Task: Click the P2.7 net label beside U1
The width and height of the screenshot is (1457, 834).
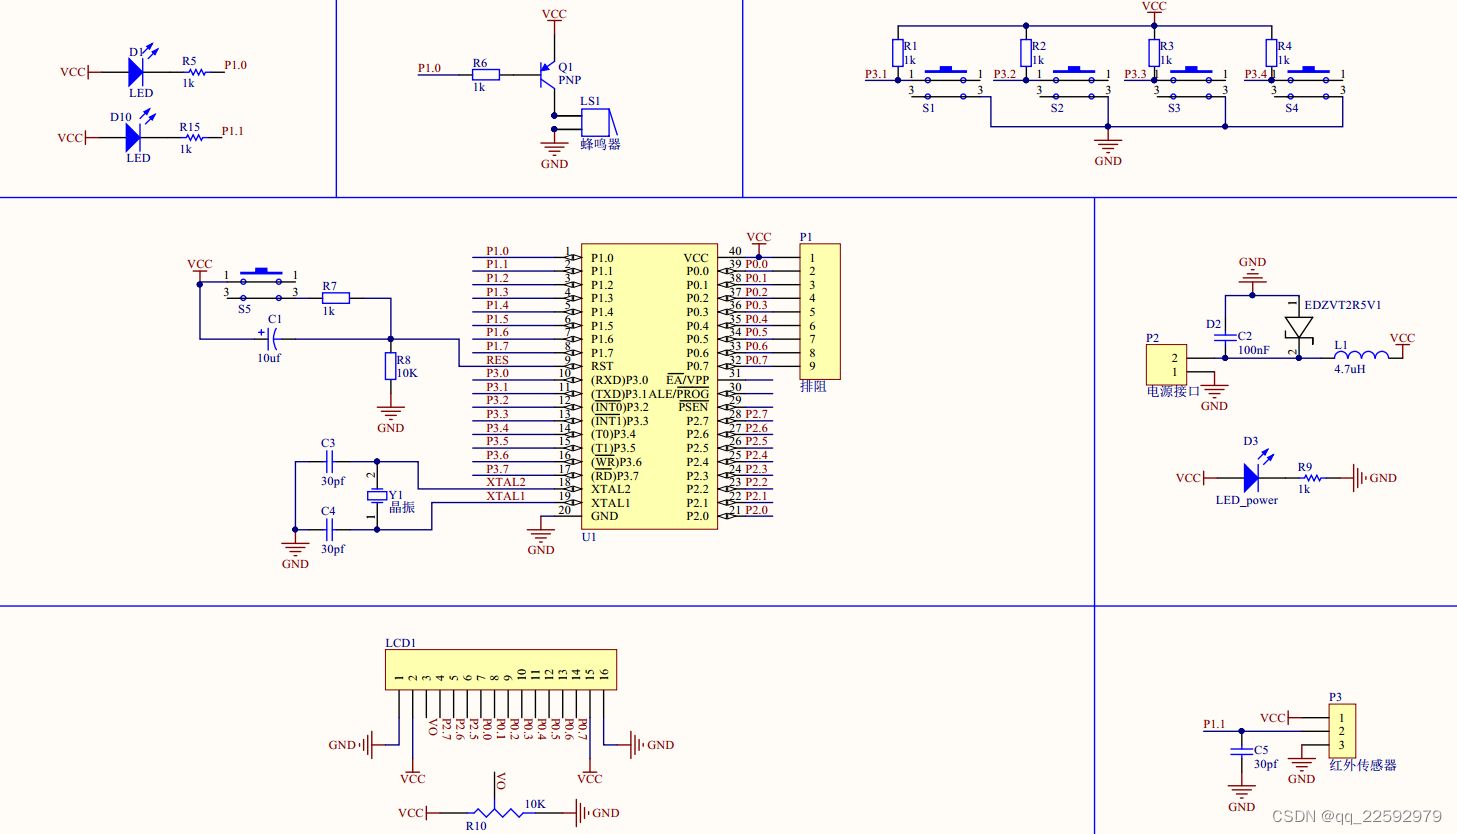Action: pyautogui.click(x=757, y=414)
